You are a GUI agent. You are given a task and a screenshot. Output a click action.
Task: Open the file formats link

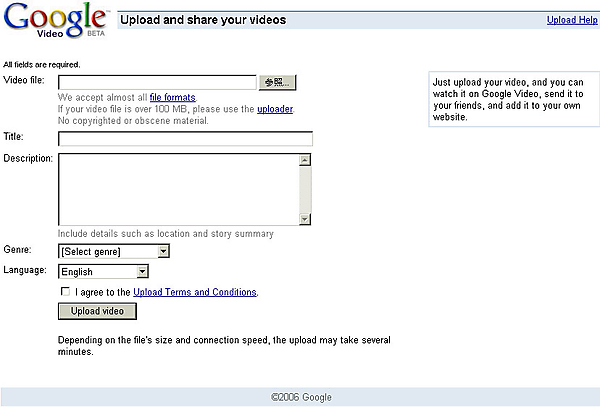[173, 98]
